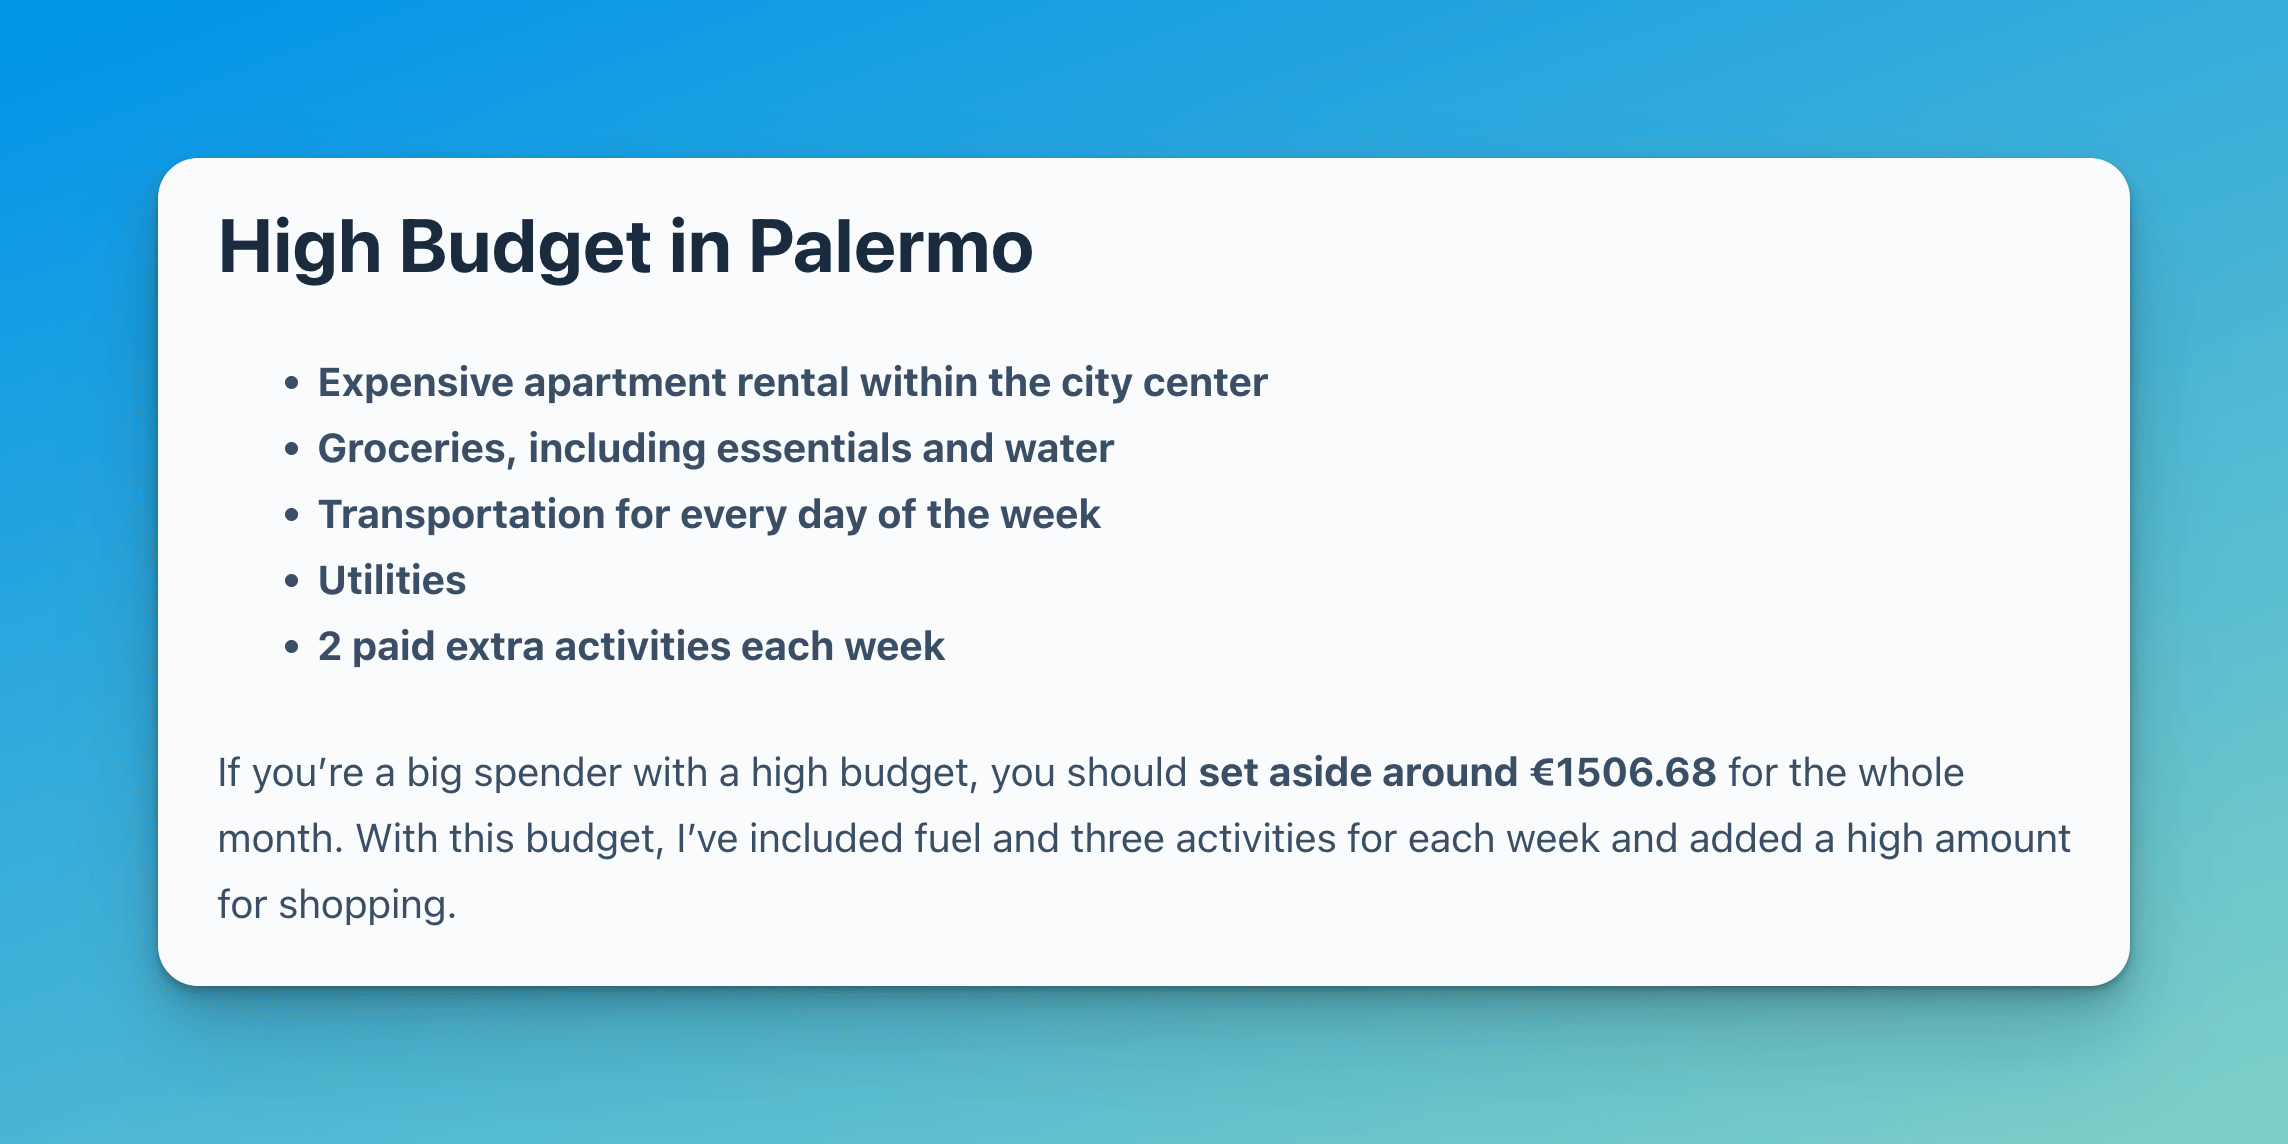
Task: Click the word 'Palermo' in the title
Action: click(x=890, y=247)
